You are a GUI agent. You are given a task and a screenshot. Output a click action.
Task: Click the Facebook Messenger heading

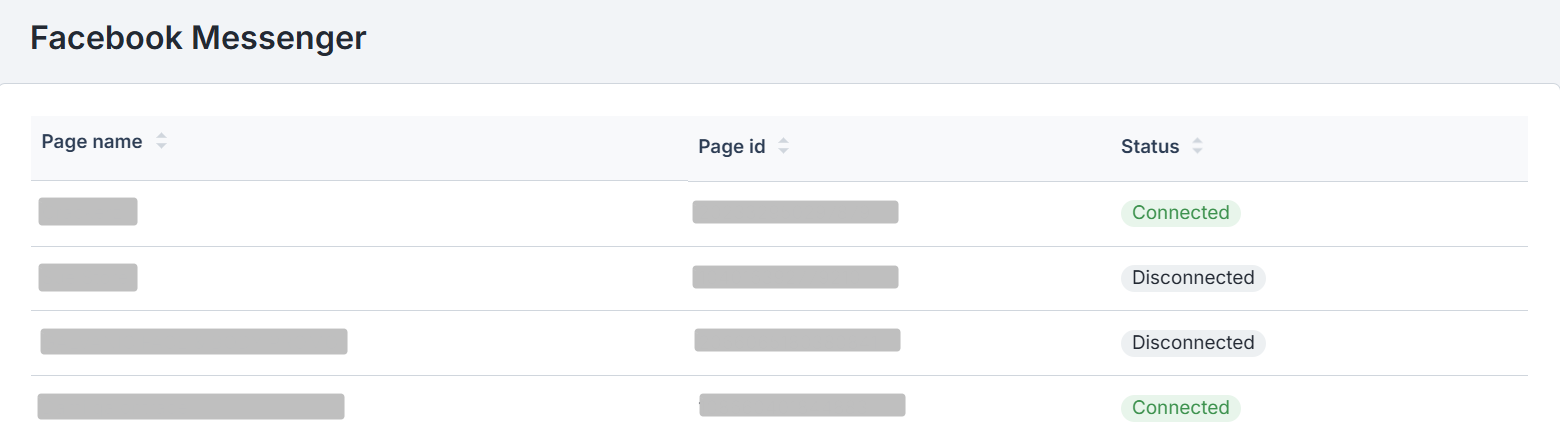[x=198, y=38]
